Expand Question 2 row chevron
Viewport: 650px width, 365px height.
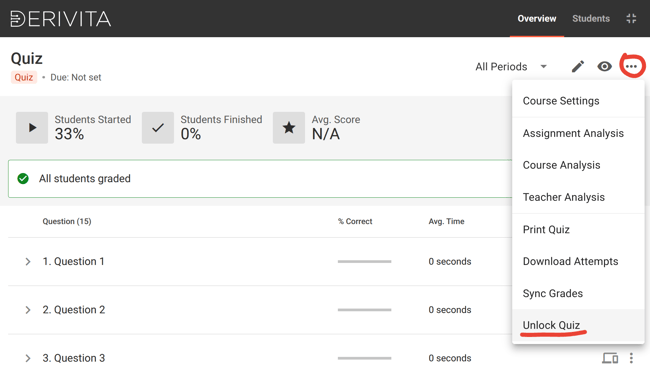tap(28, 310)
